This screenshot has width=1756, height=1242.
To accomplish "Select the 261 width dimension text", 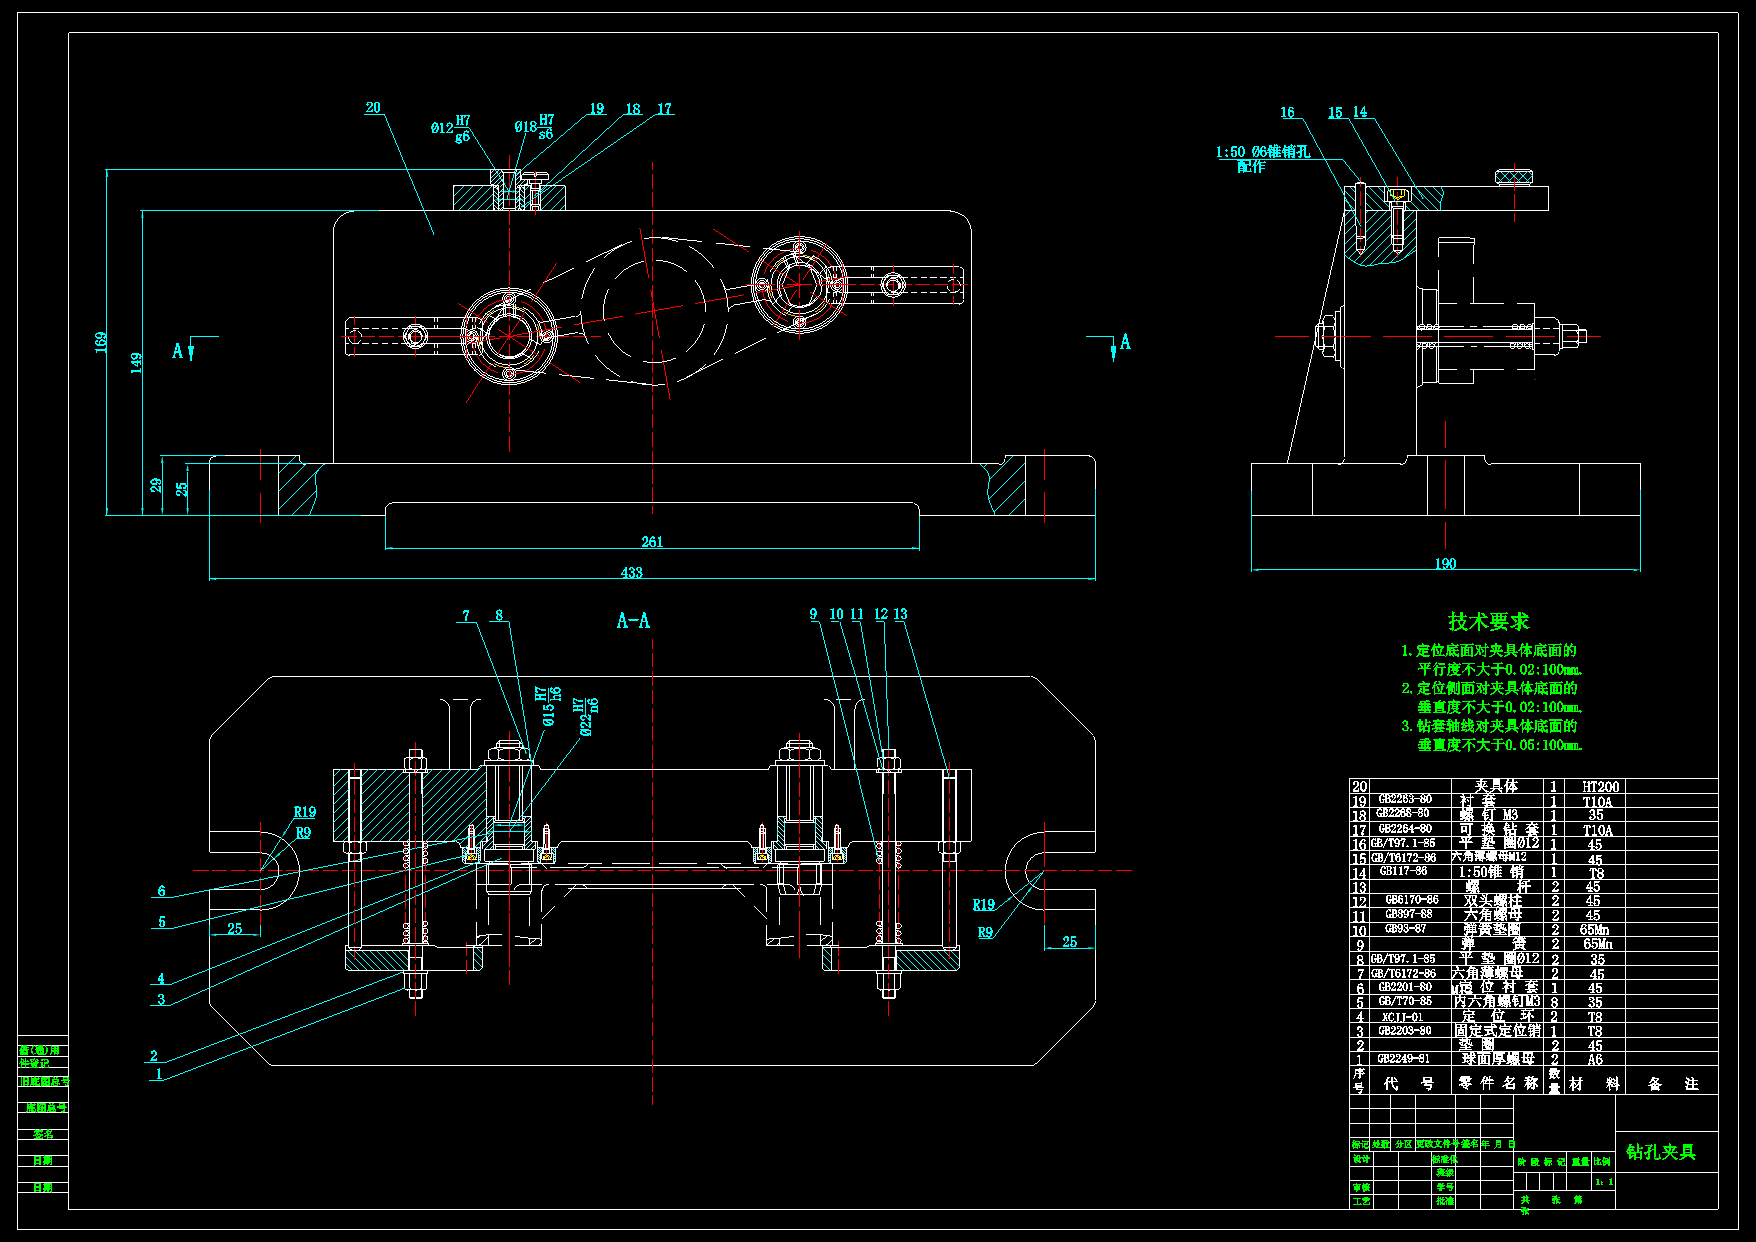I will pos(652,542).
